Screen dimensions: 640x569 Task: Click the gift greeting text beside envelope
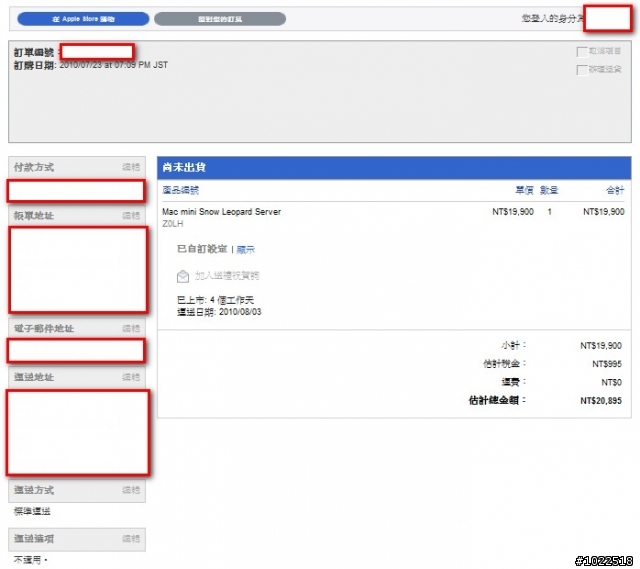227,276
